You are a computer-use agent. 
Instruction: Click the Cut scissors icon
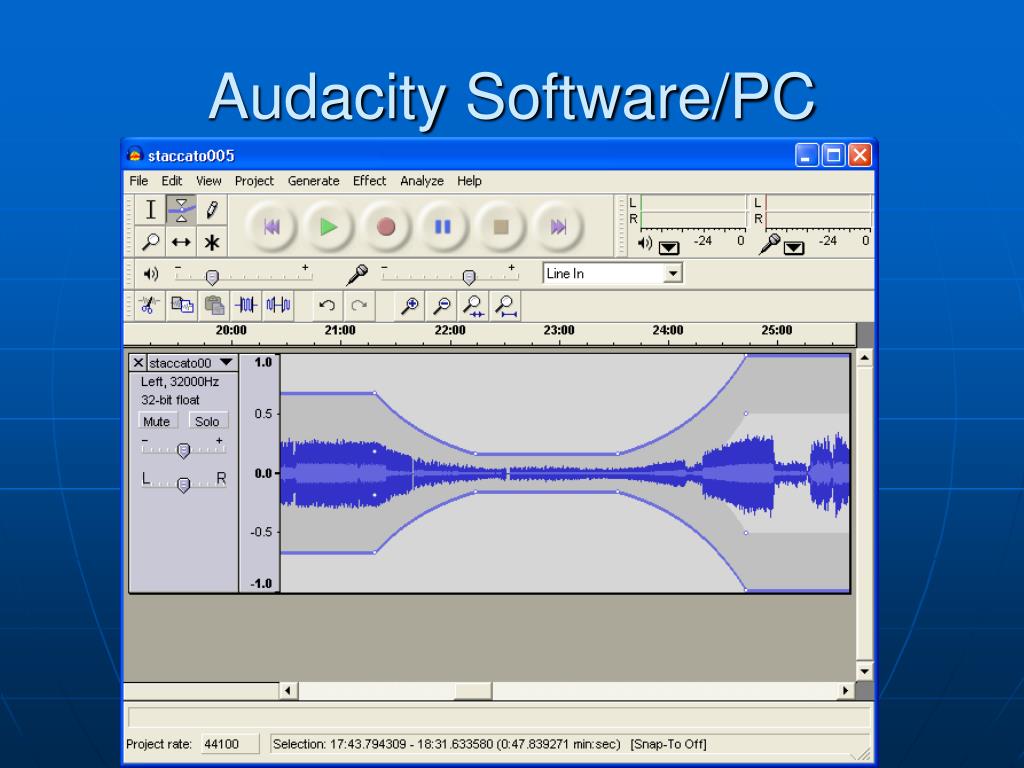click(x=150, y=305)
